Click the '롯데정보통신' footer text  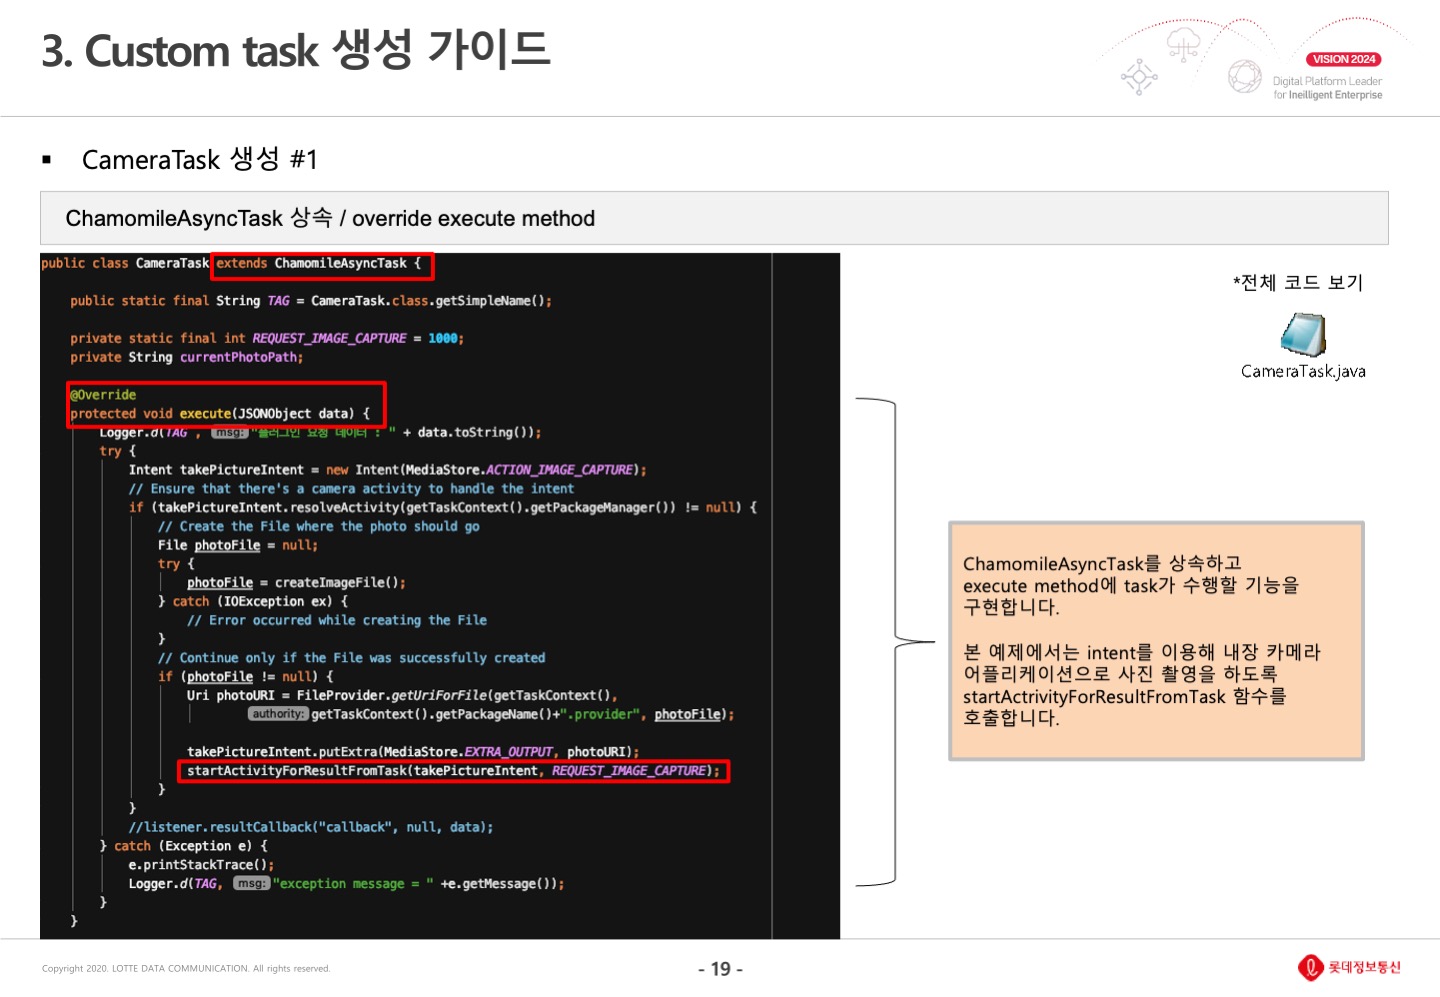(x=1364, y=967)
